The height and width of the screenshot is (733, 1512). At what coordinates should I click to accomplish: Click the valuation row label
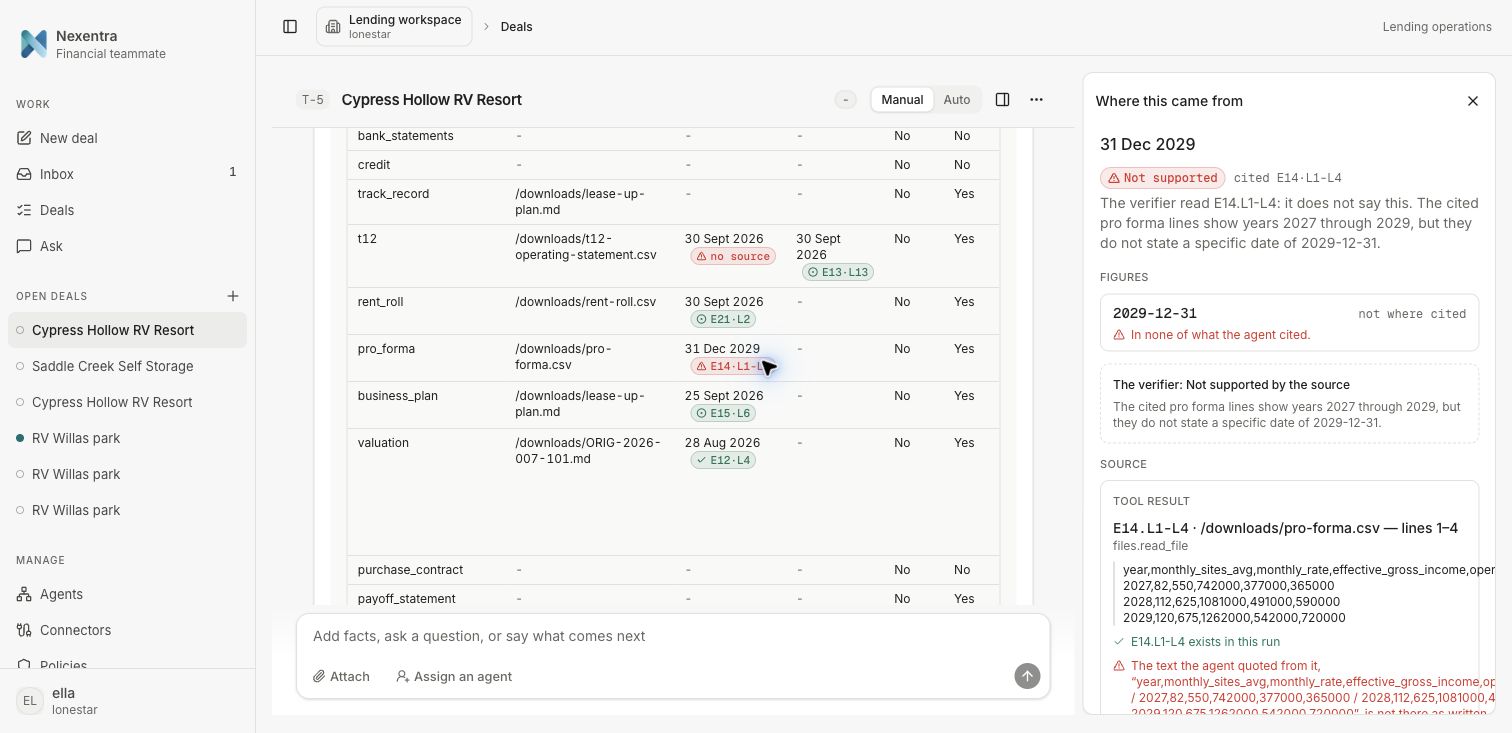pyautogui.click(x=383, y=443)
